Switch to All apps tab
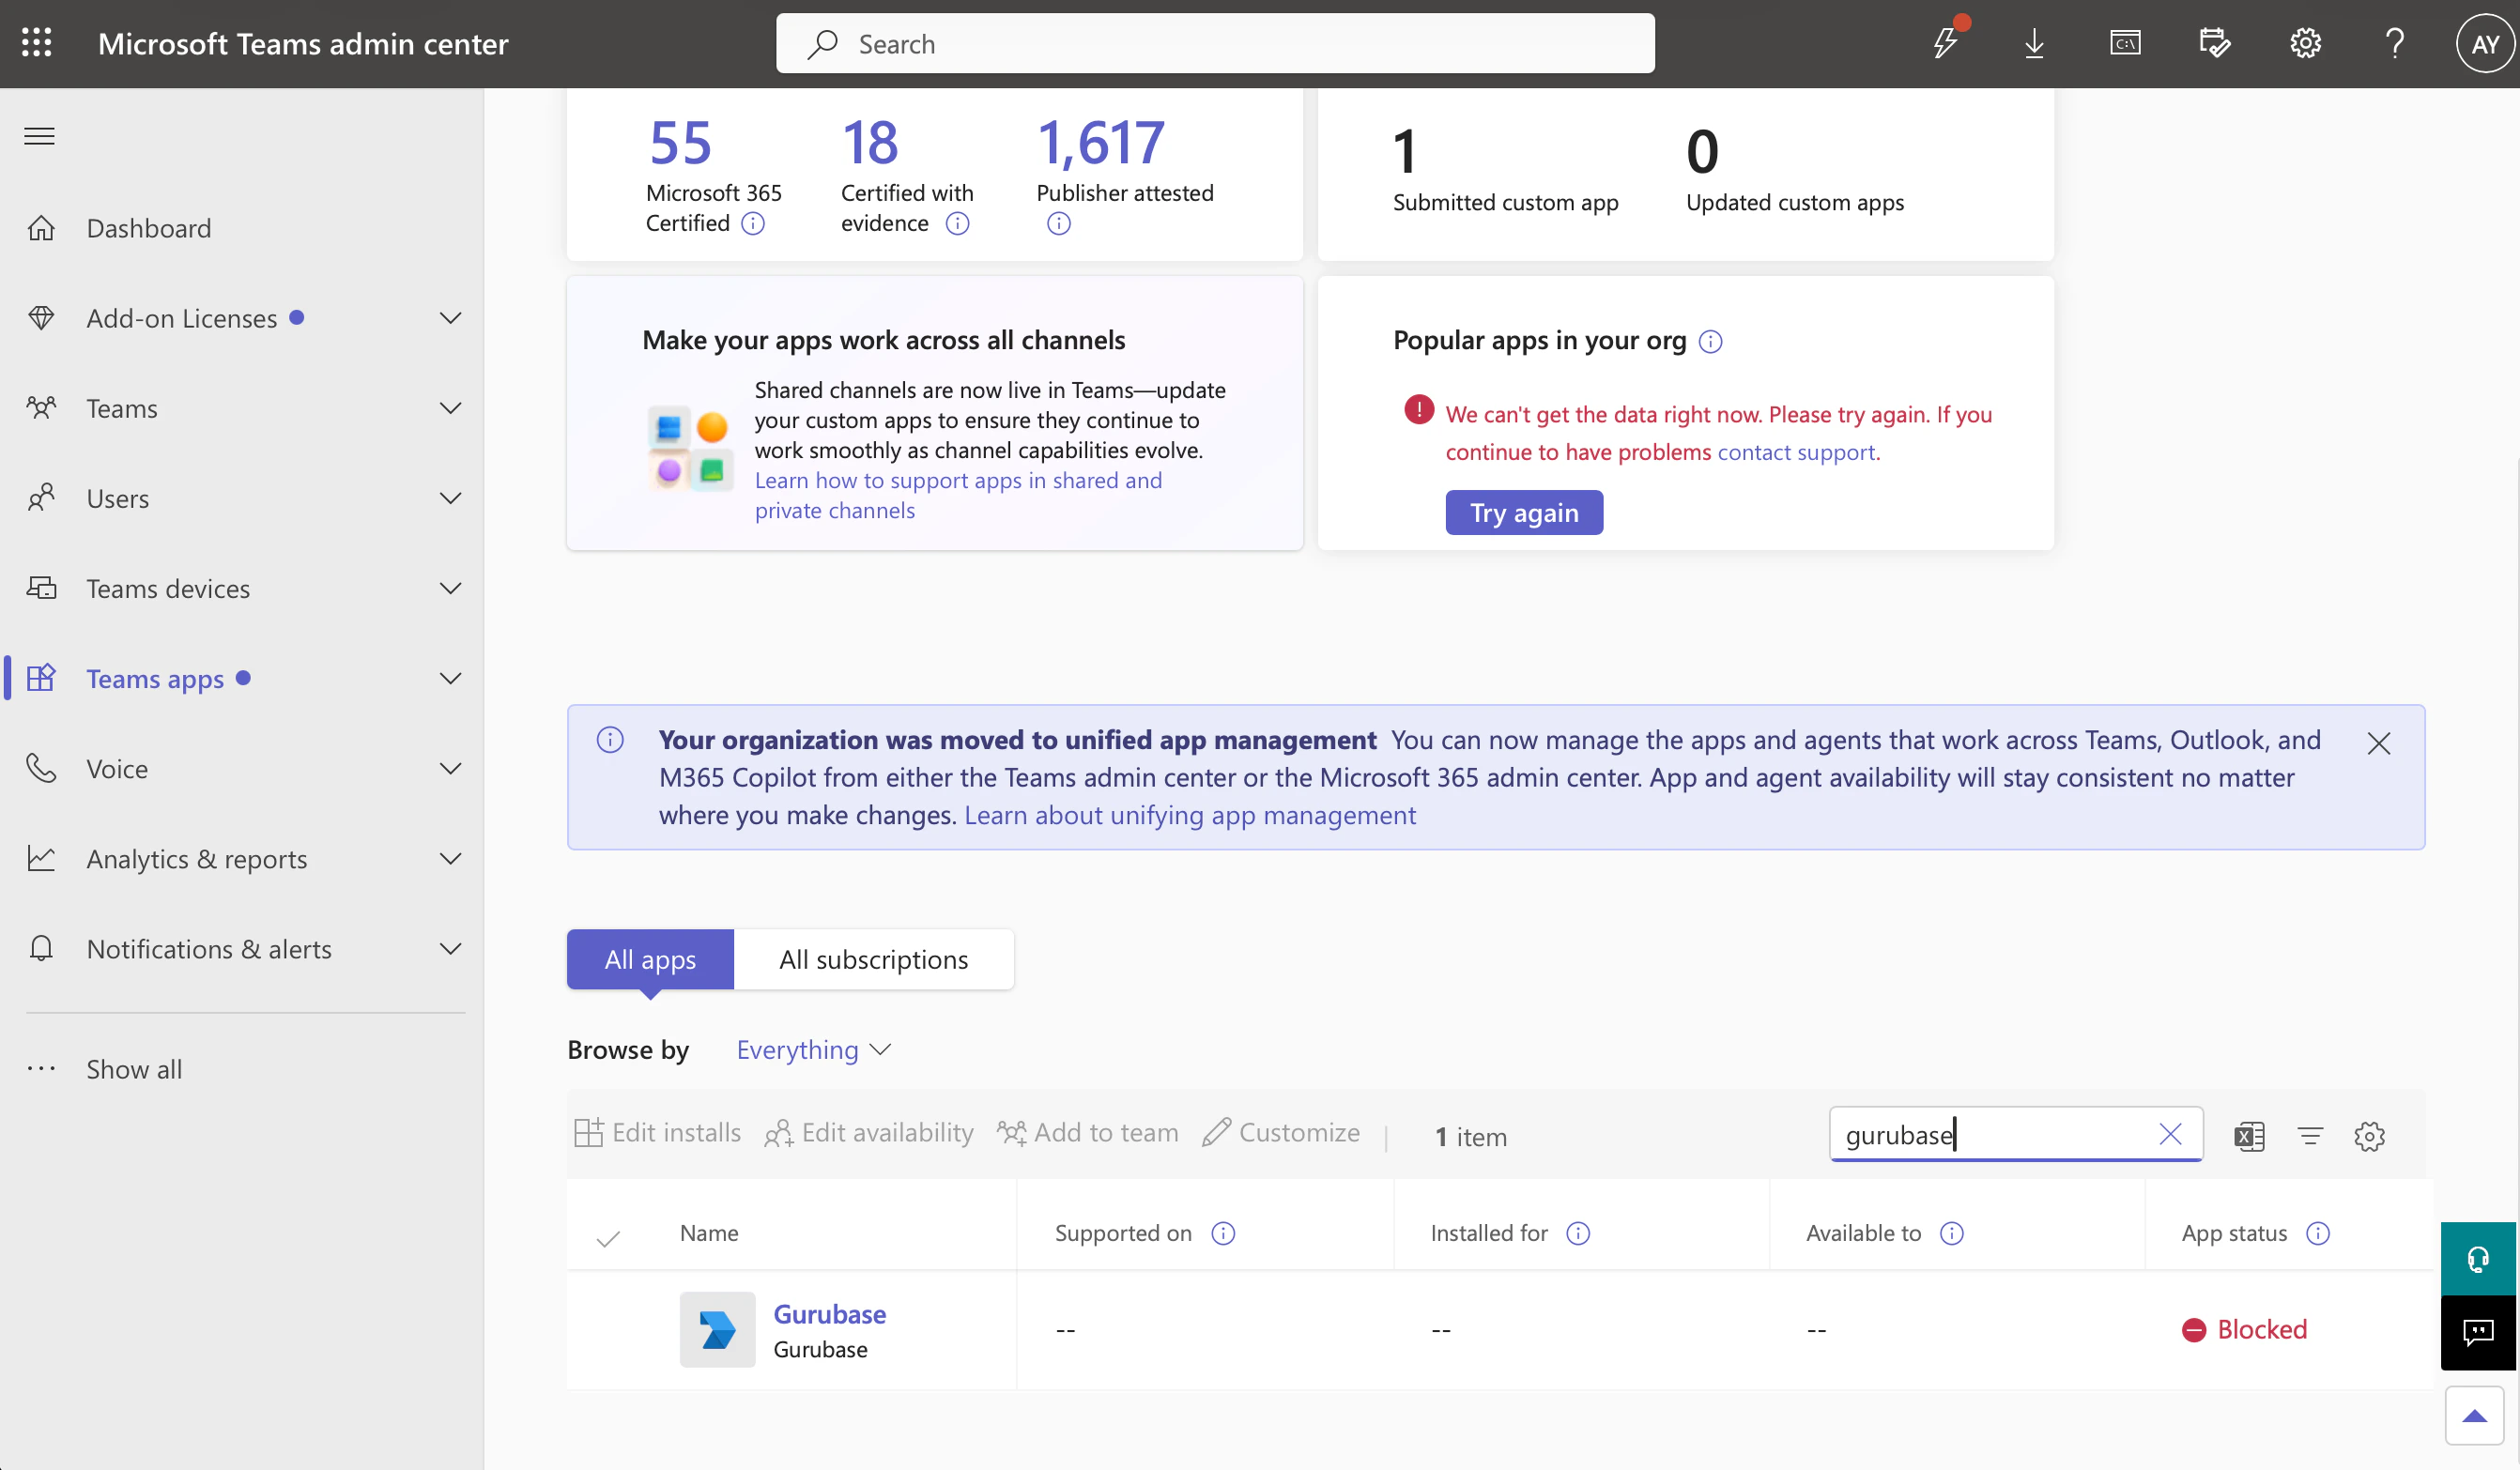The width and height of the screenshot is (2520, 1470). pos(650,959)
